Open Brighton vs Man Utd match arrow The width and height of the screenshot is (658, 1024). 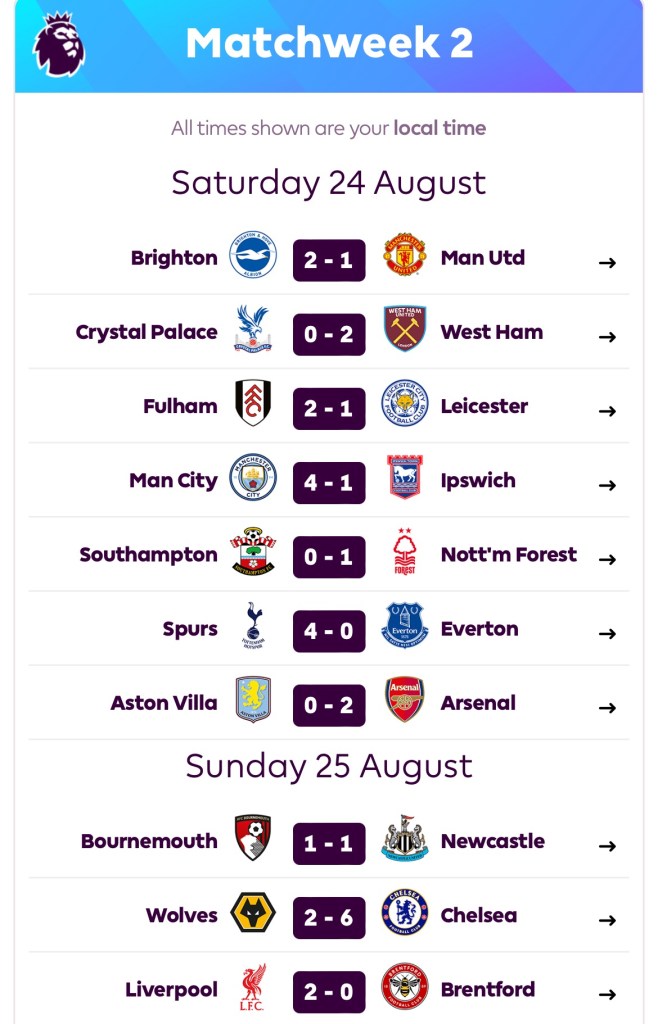pyautogui.click(x=607, y=262)
